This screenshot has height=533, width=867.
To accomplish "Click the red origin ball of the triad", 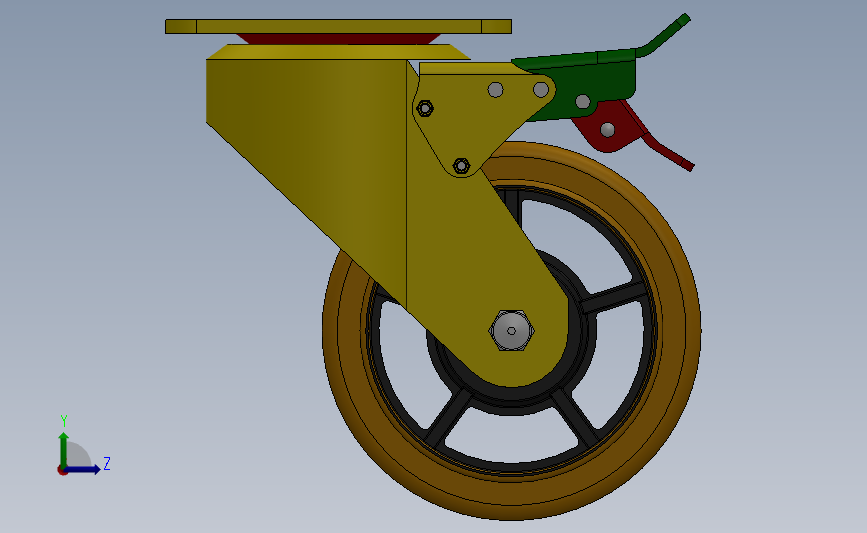I will 62,471.
